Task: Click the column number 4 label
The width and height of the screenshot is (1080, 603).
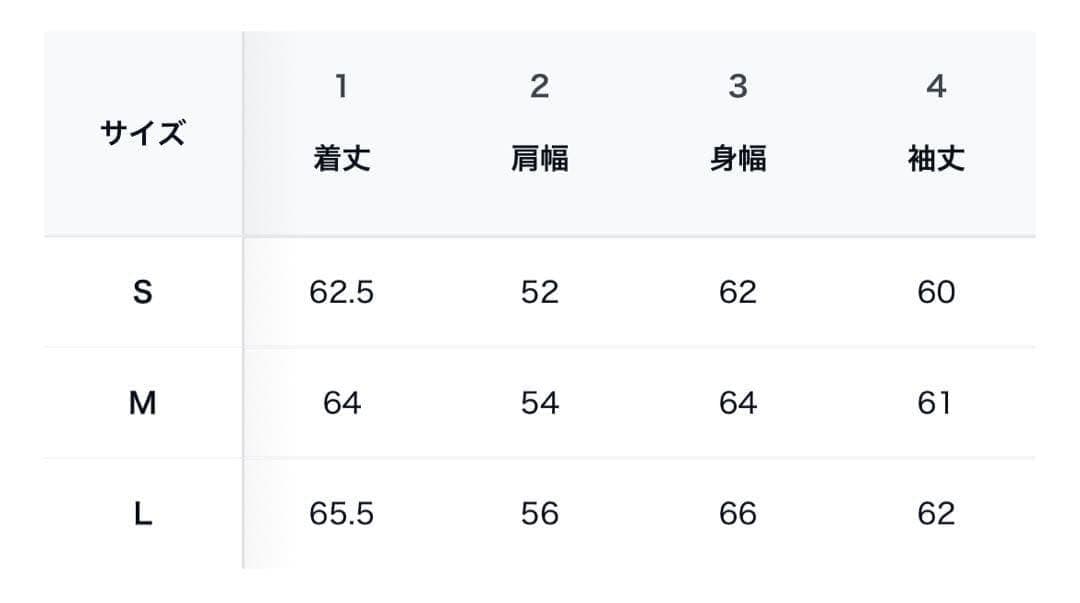Action: coord(936,87)
